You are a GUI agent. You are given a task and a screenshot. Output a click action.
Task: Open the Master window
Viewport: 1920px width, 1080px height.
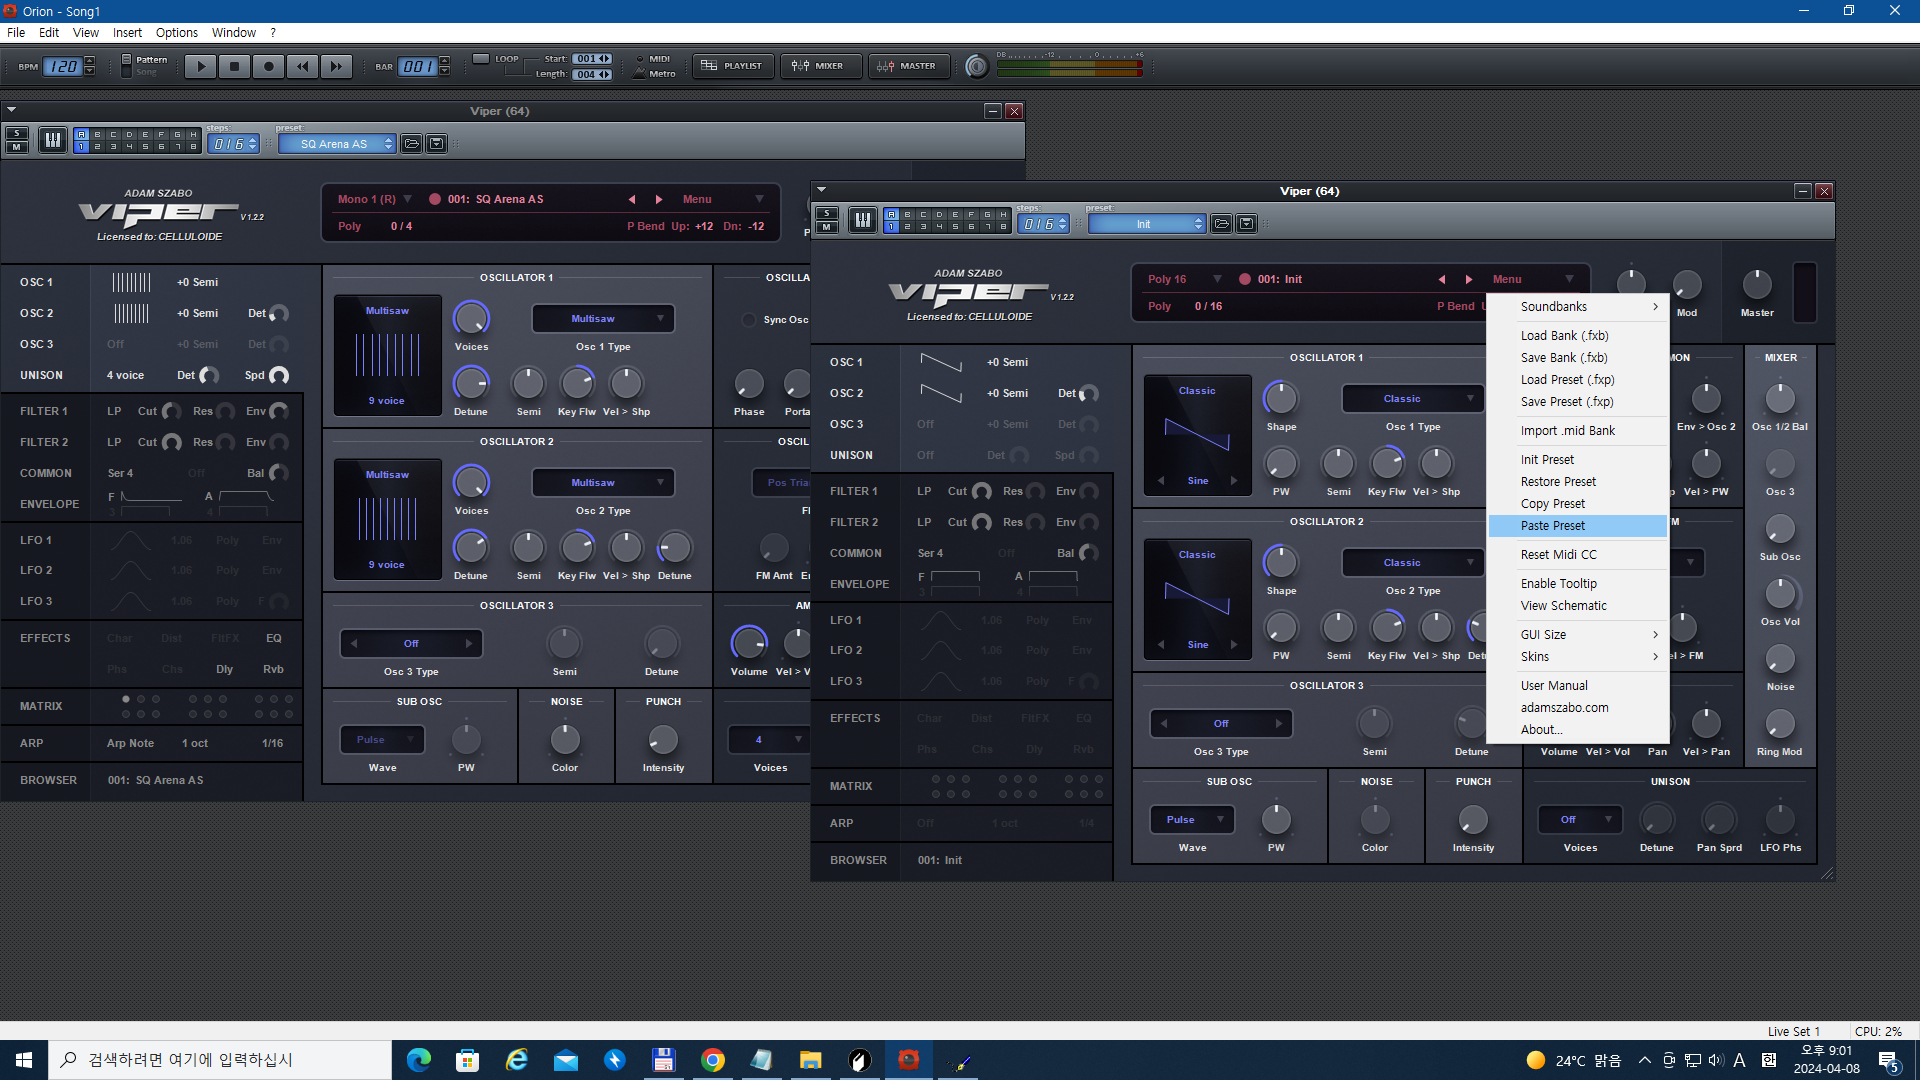click(907, 66)
